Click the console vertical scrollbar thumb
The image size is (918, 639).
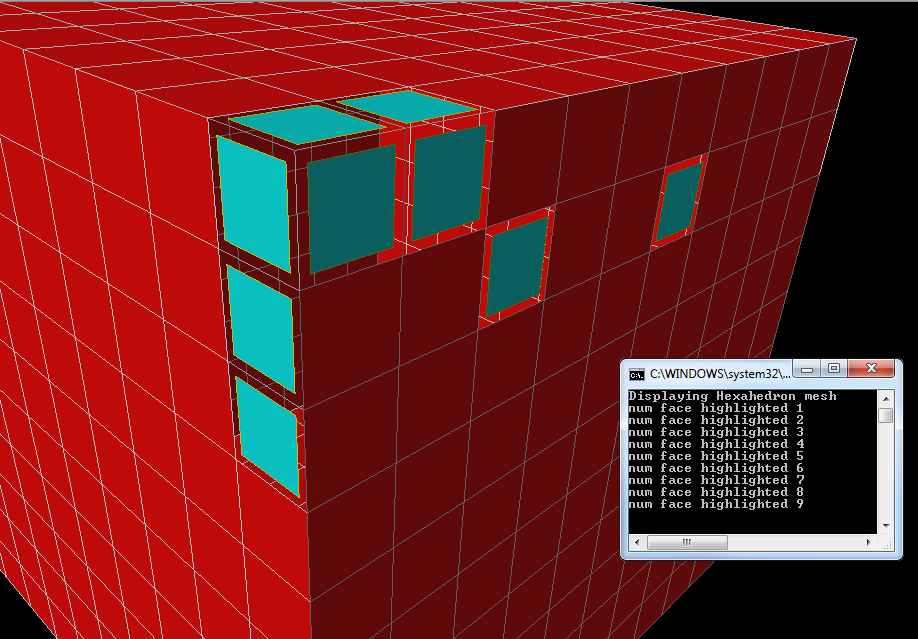[885, 415]
